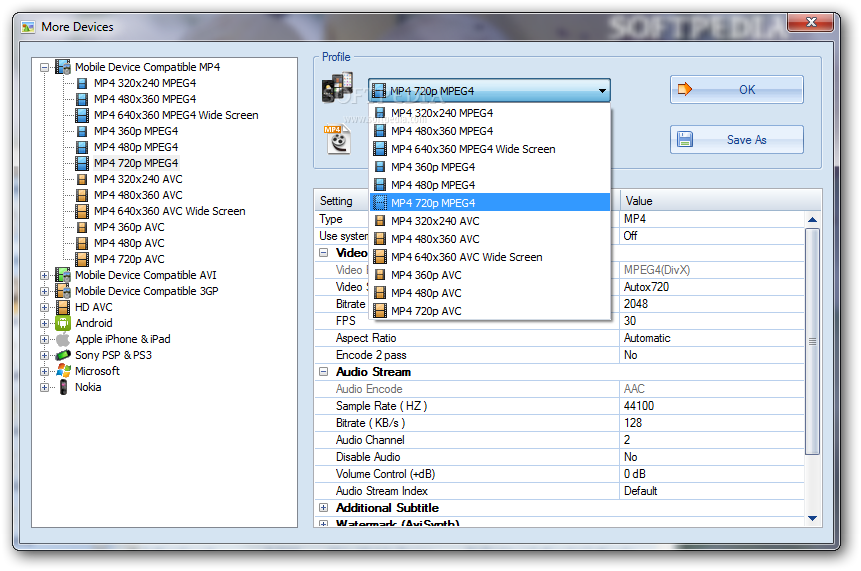Confirm with the OK button
This screenshot has height=571, width=861.
point(736,89)
